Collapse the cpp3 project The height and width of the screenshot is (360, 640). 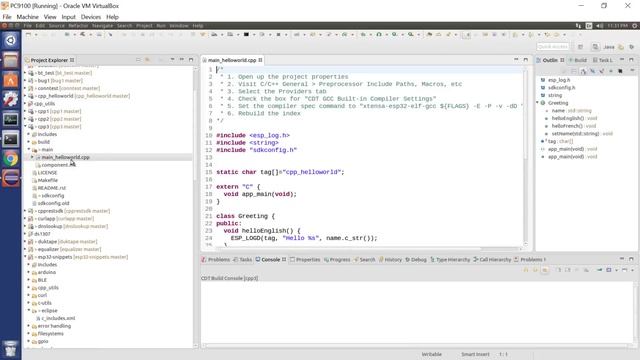click(x=25, y=127)
